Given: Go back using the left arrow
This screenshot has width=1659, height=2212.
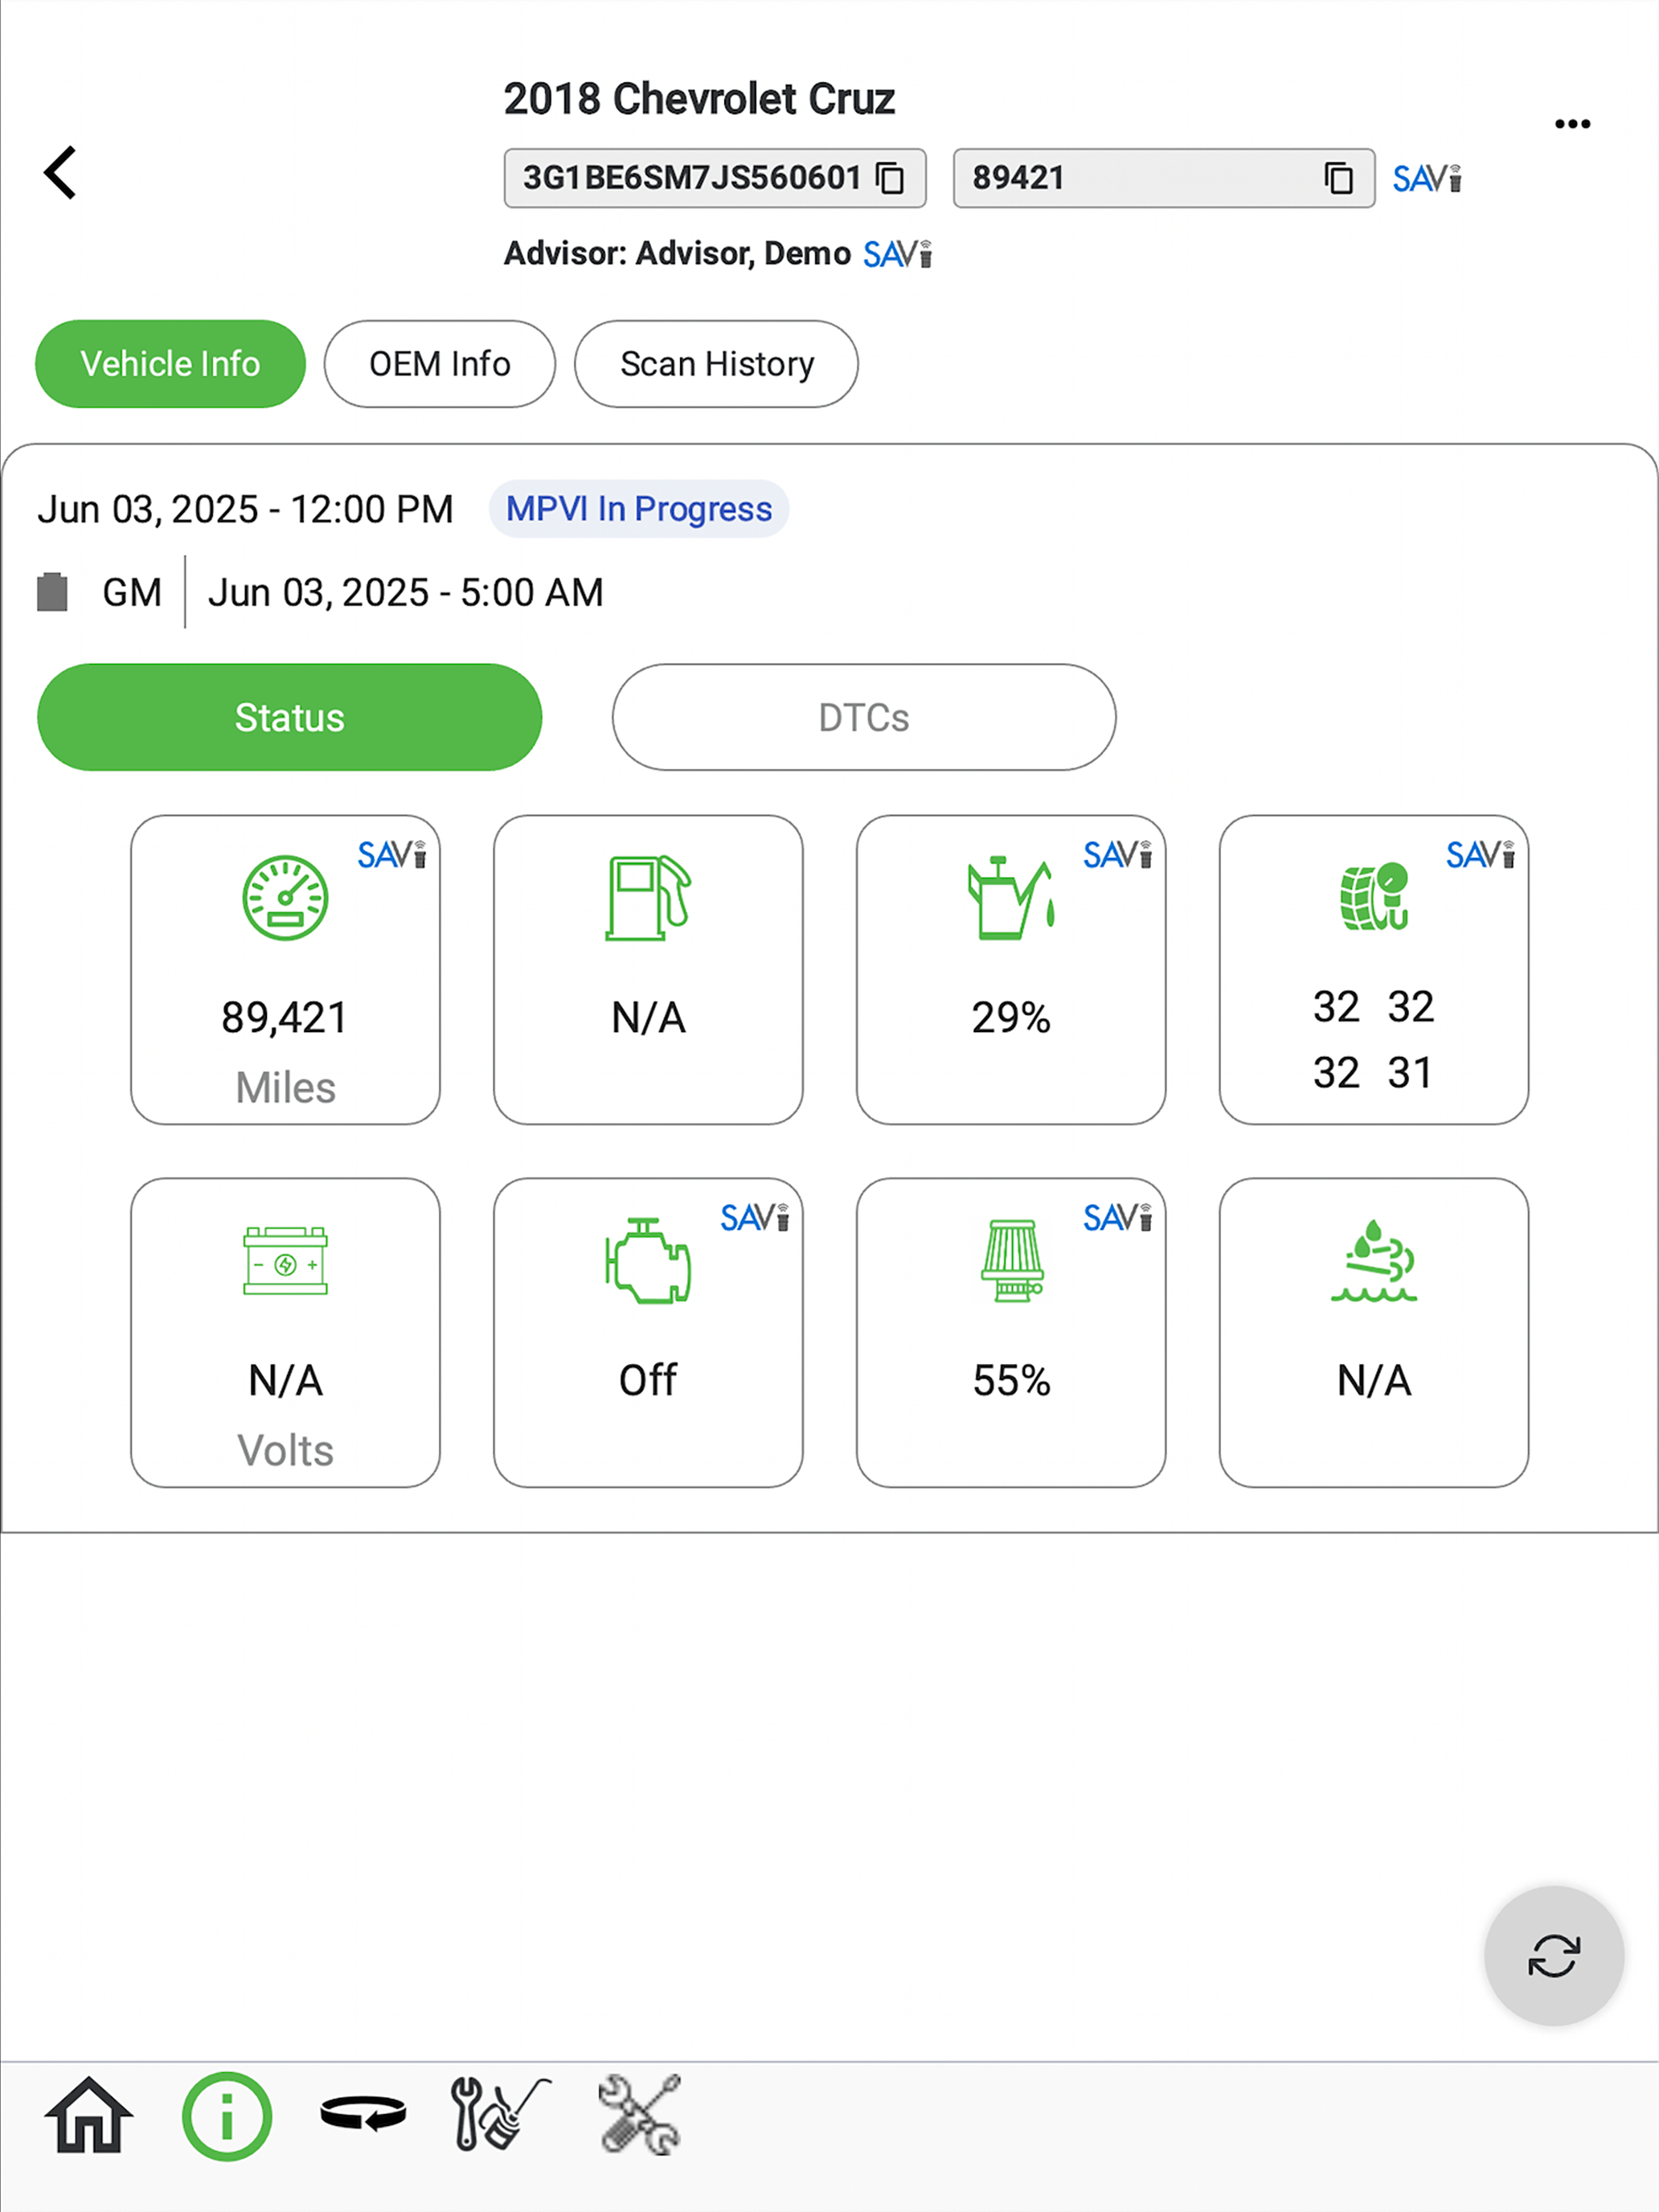Looking at the screenshot, I should point(60,173).
